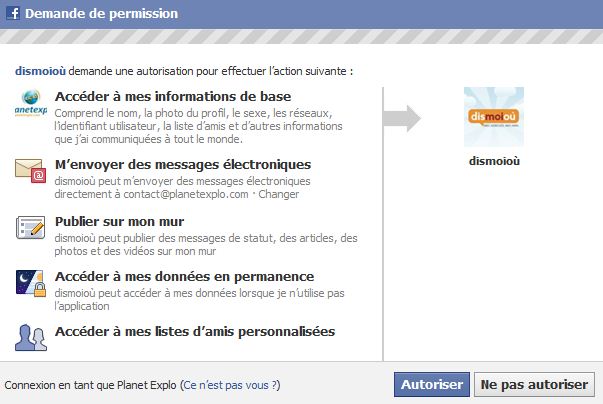
Task: Click the envelope email messages icon
Action: coord(31,171)
